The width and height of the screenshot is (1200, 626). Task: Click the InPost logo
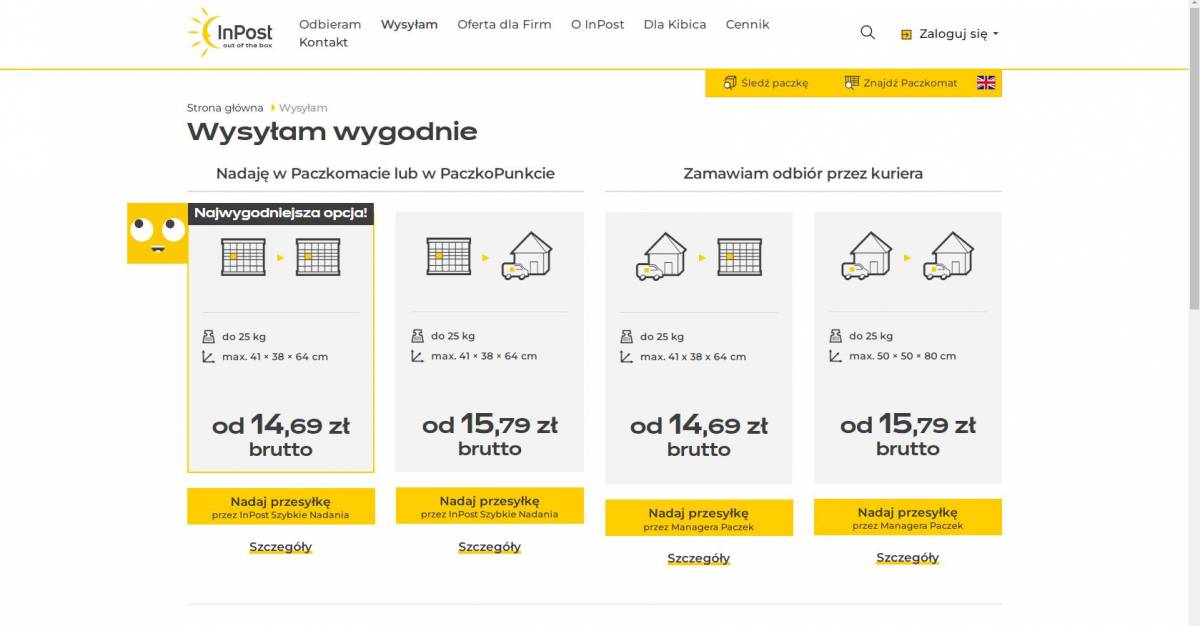tap(230, 33)
